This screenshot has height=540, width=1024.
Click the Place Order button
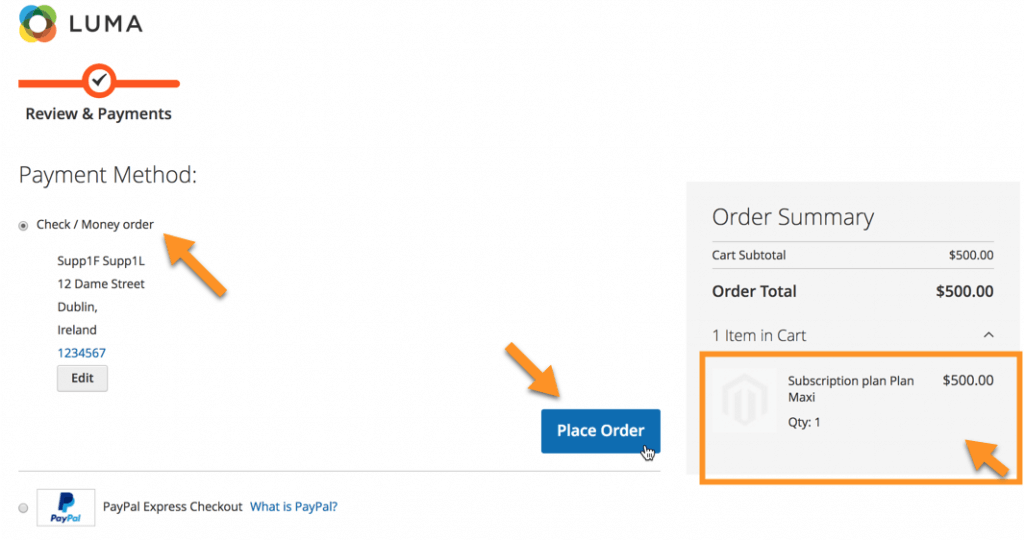coord(600,431)
